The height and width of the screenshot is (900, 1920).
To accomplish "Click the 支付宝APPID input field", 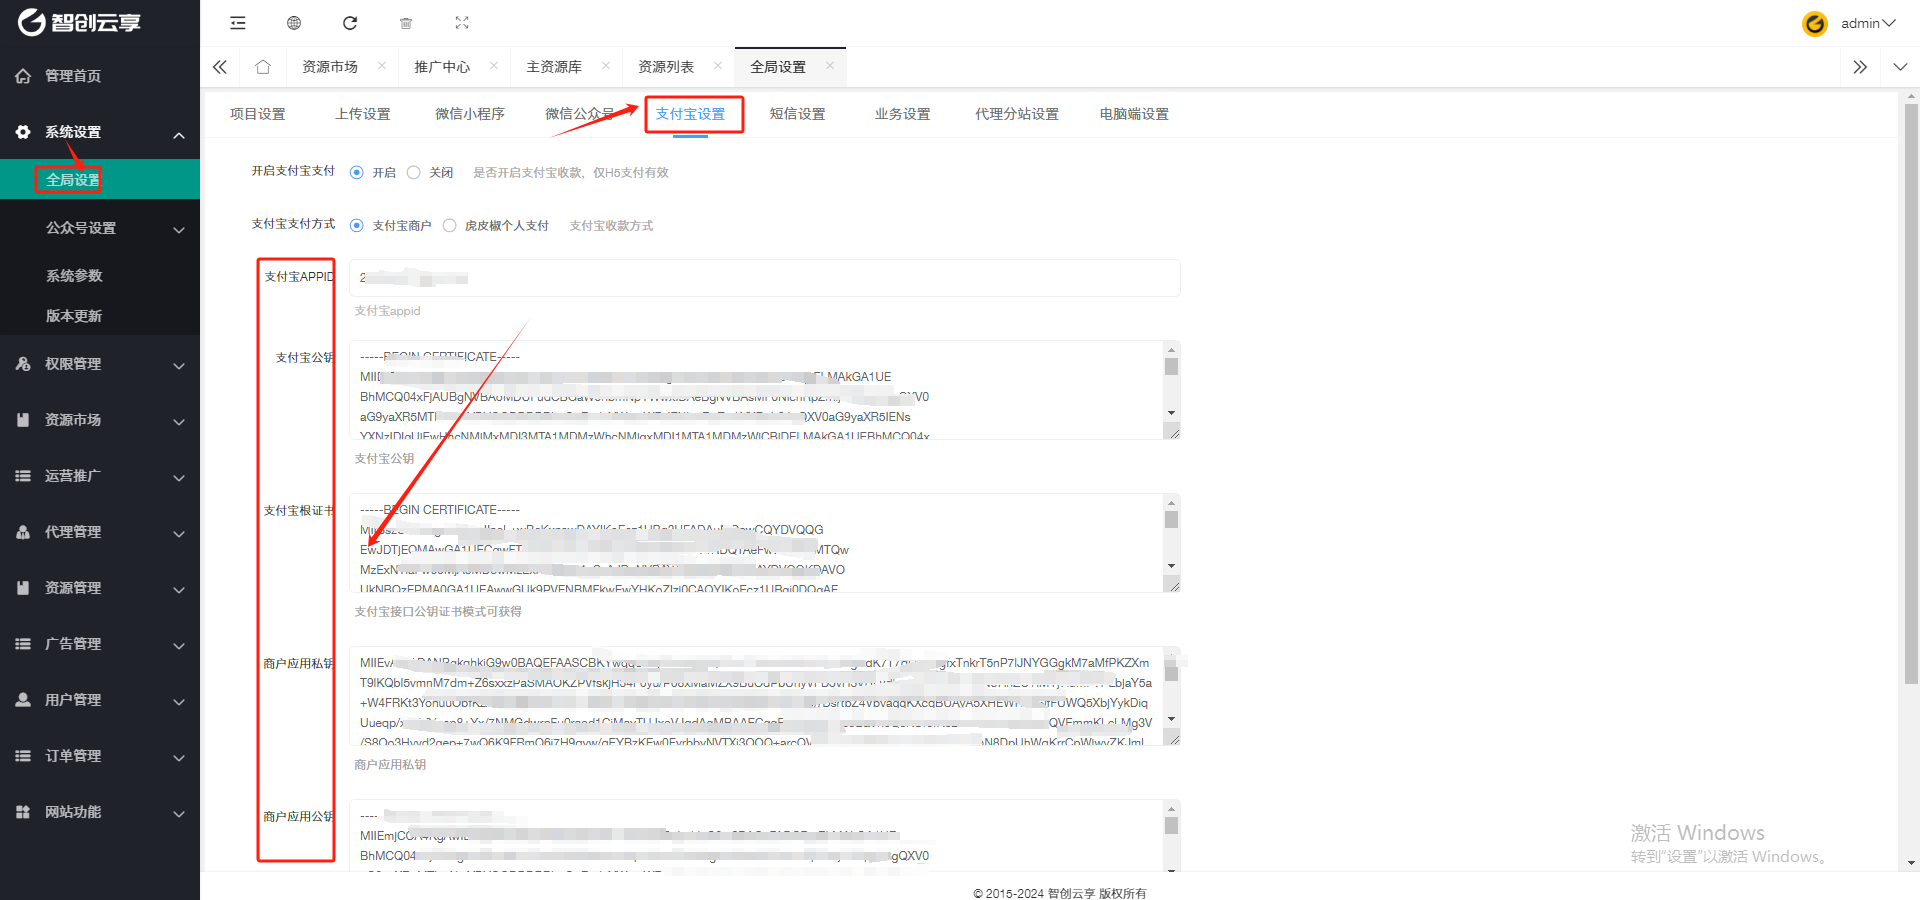I will pos(765,278).
